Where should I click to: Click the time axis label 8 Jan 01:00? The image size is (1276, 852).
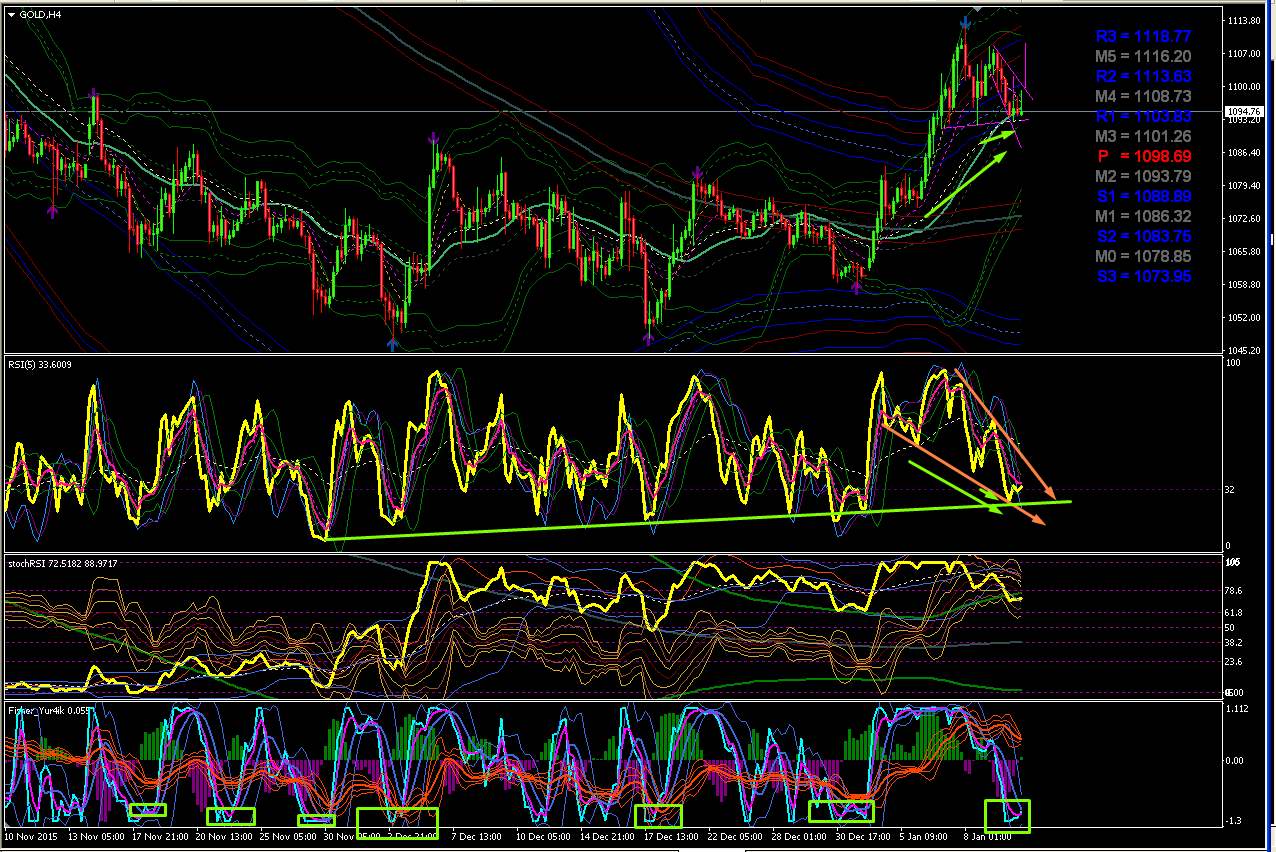(988, 834)
